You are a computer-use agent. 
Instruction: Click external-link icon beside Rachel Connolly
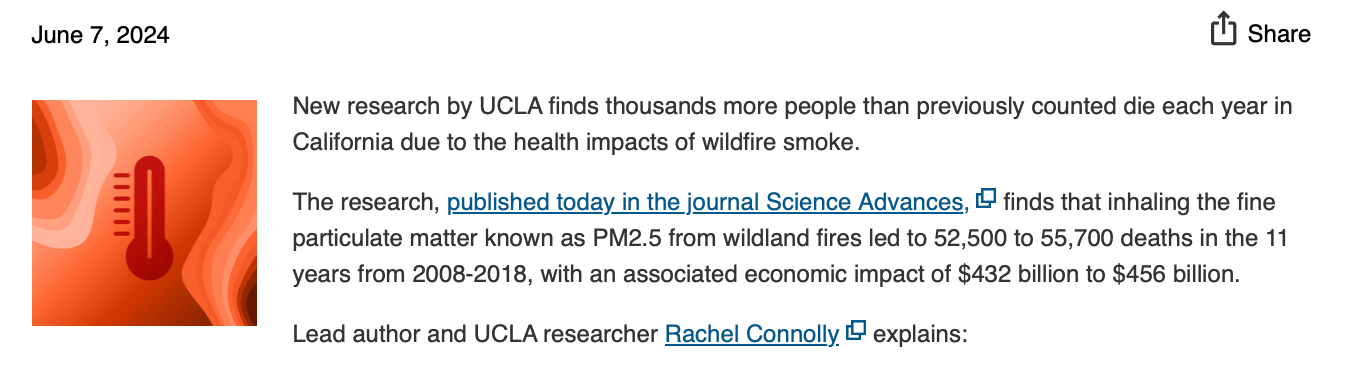(x=856, y=331)
